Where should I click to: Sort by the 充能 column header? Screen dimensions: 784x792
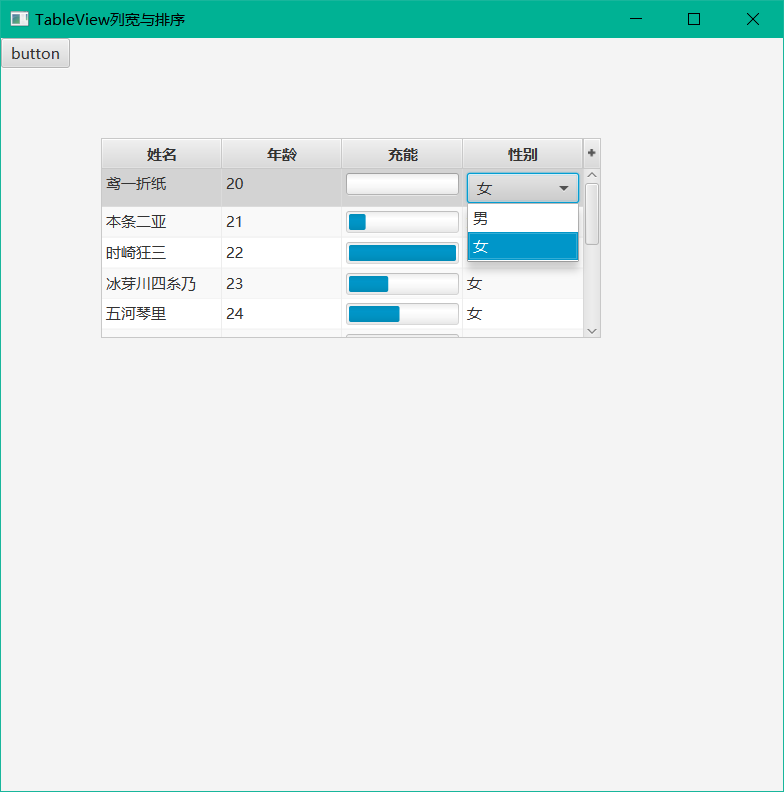pos(402,154)
